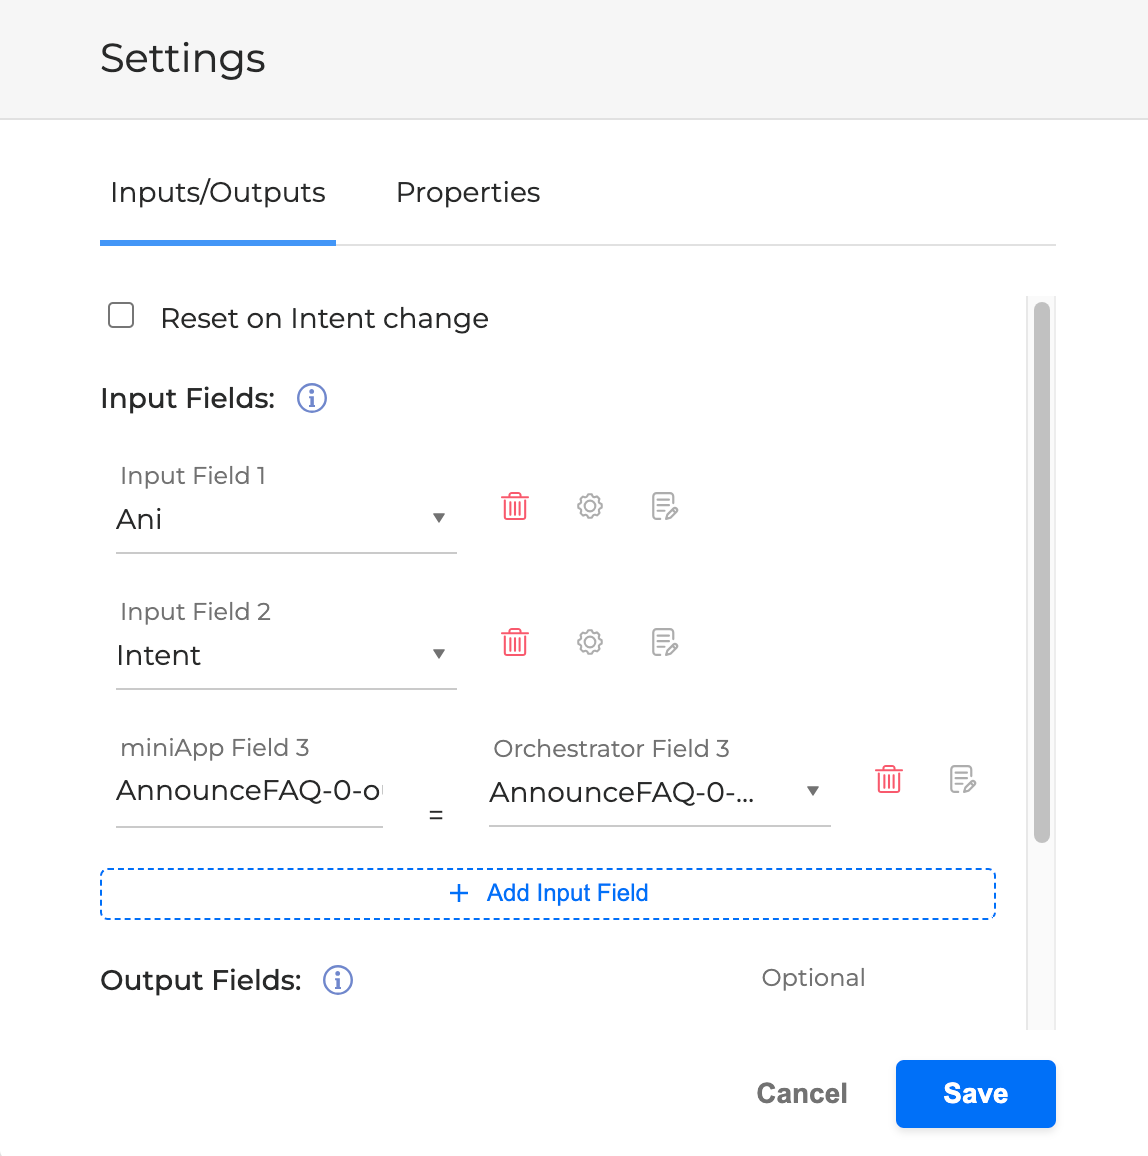The height and width of the screenshot is (1156, 1148).
Task: Show info tooltip for Output Fields
Action: (x=338, y=980)
